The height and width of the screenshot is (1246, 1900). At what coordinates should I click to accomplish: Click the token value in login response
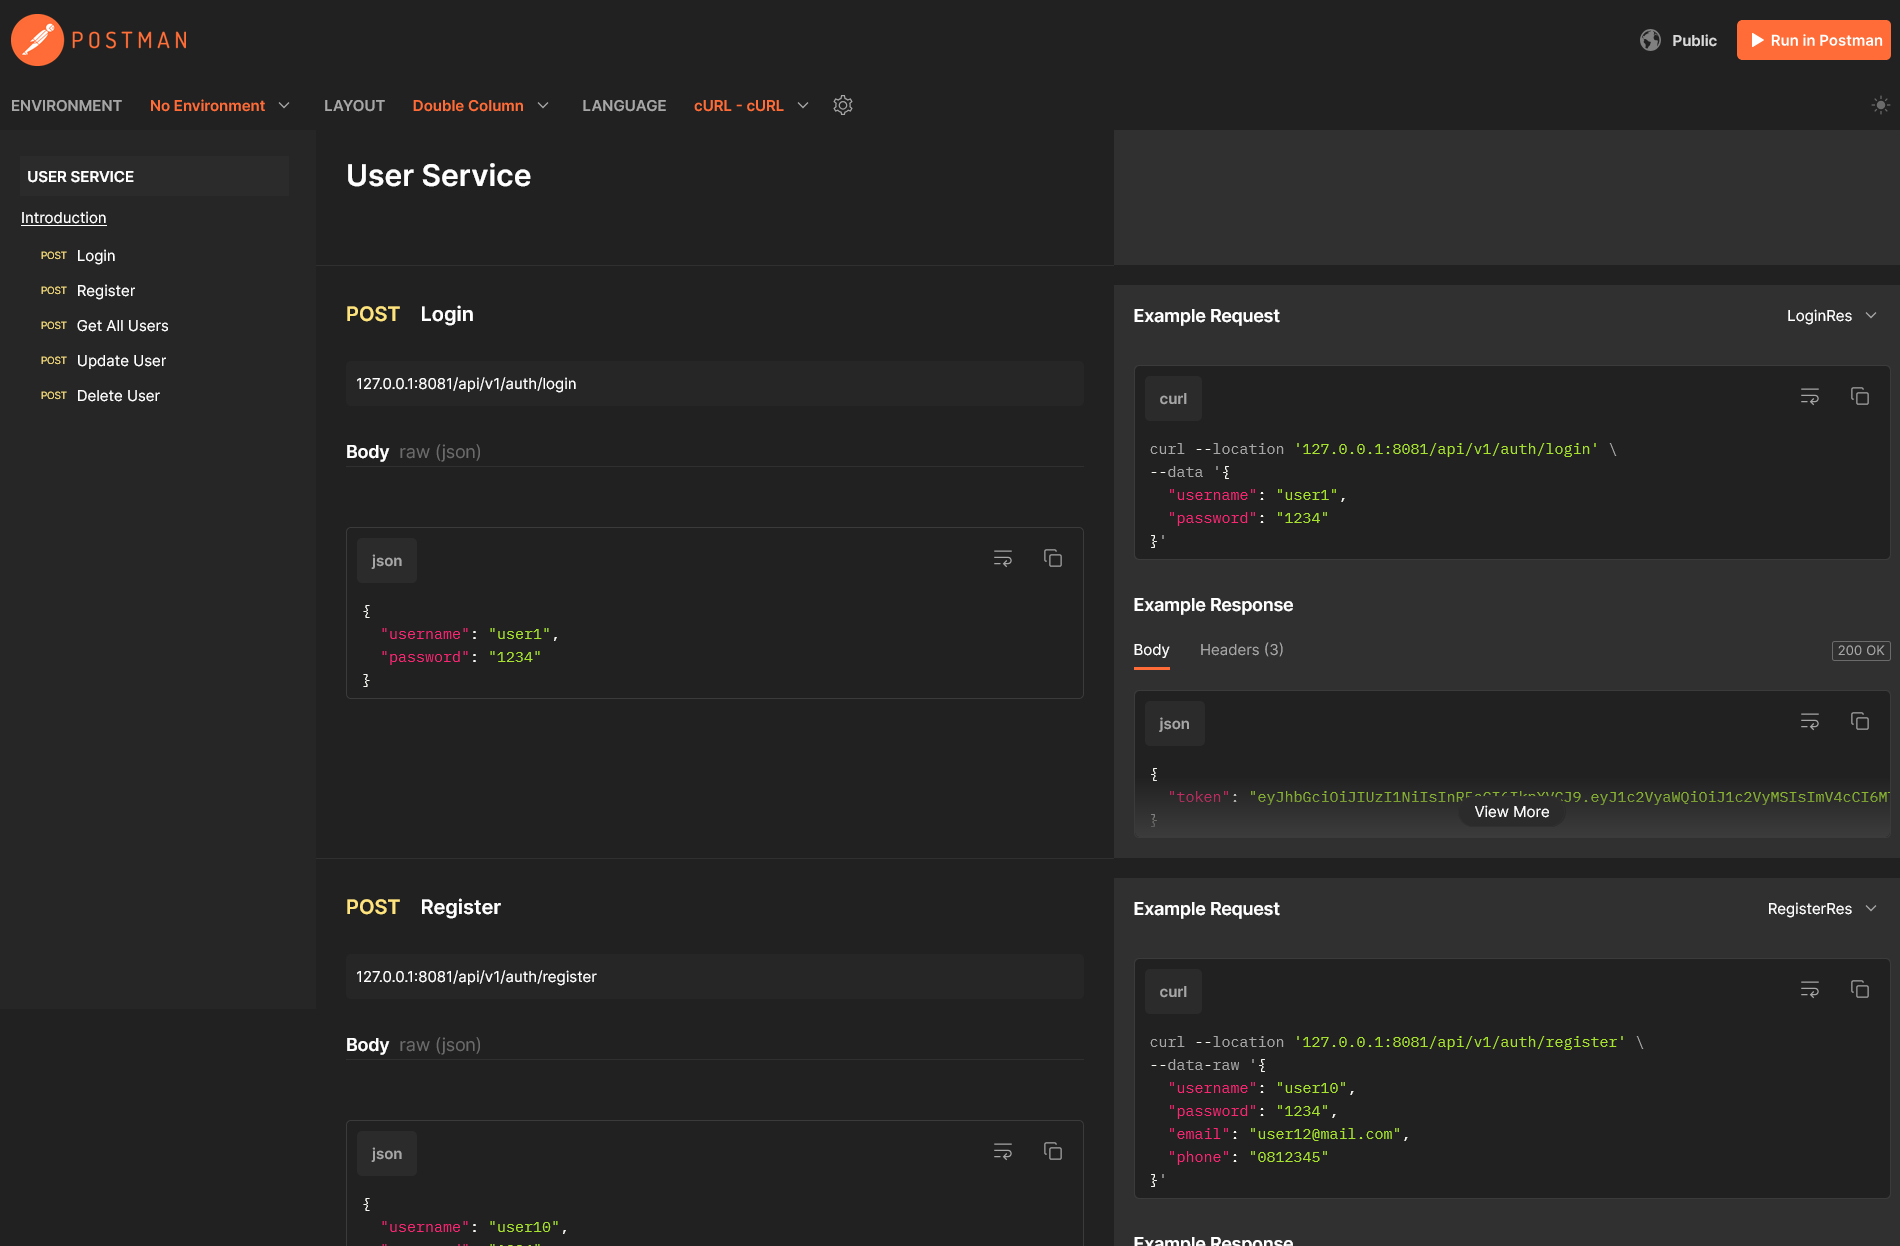pos(1569,797)
